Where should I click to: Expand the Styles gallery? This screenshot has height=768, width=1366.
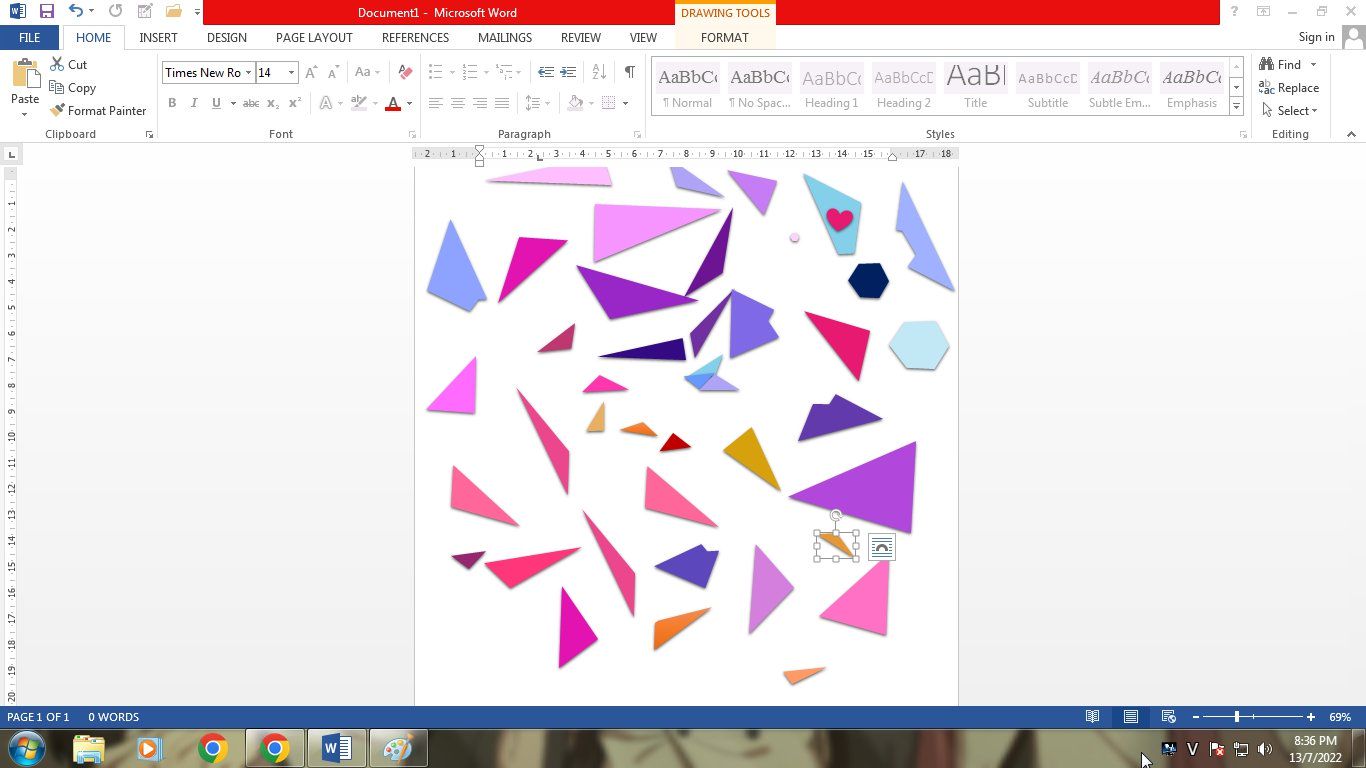coord(1237,107)
